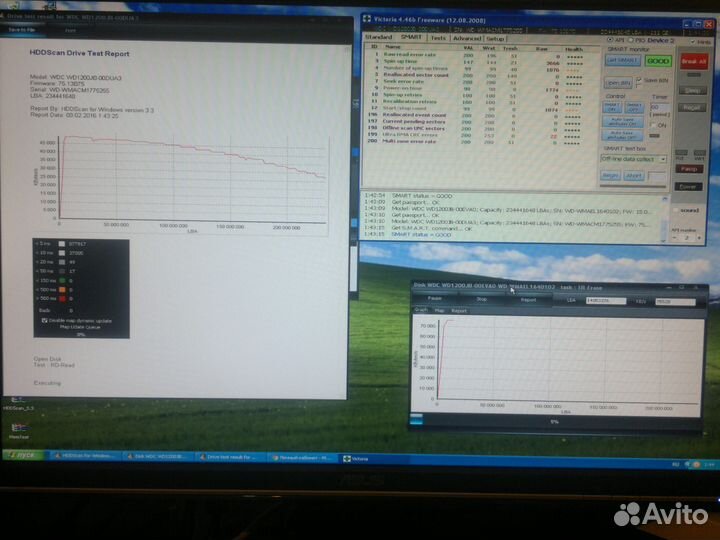Switch to the Standard tab in Victoria
Screen dimensions: 720x540
point(379,37)
